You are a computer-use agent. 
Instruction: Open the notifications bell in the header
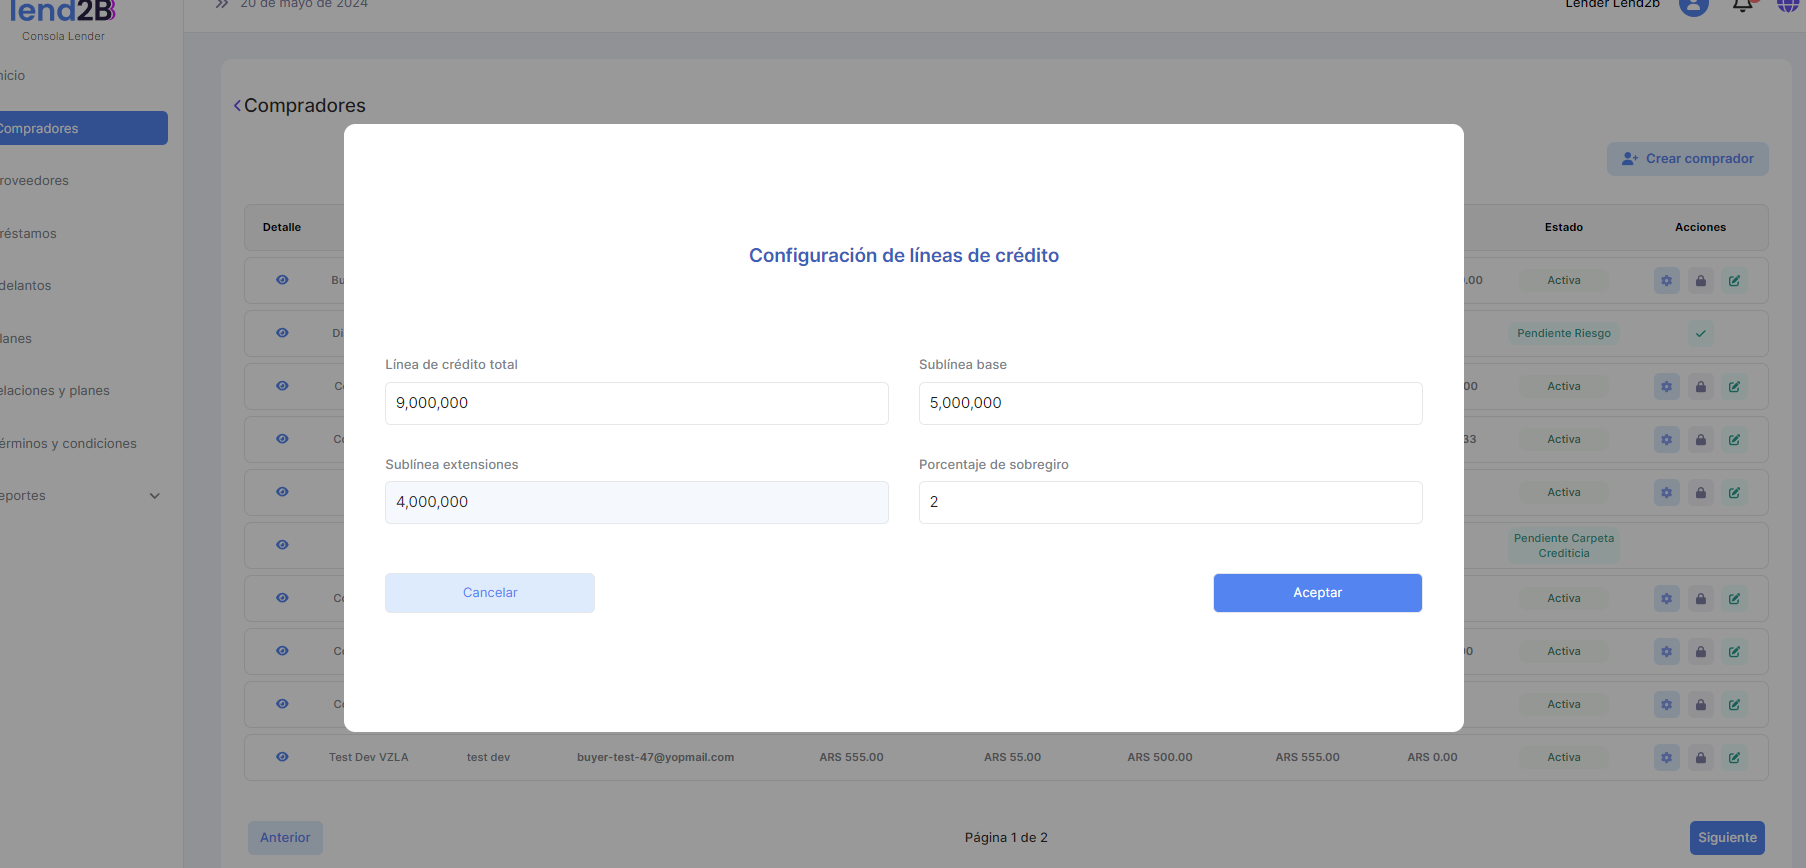1742,5
